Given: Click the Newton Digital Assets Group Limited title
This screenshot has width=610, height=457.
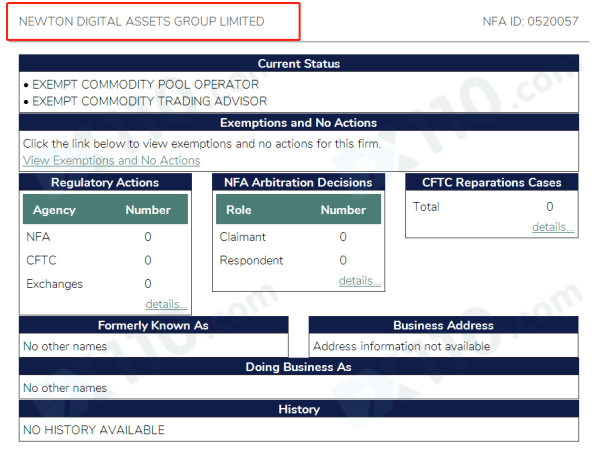Looking at the screenshot, I should pyautogui.click(x=142, y=21).
